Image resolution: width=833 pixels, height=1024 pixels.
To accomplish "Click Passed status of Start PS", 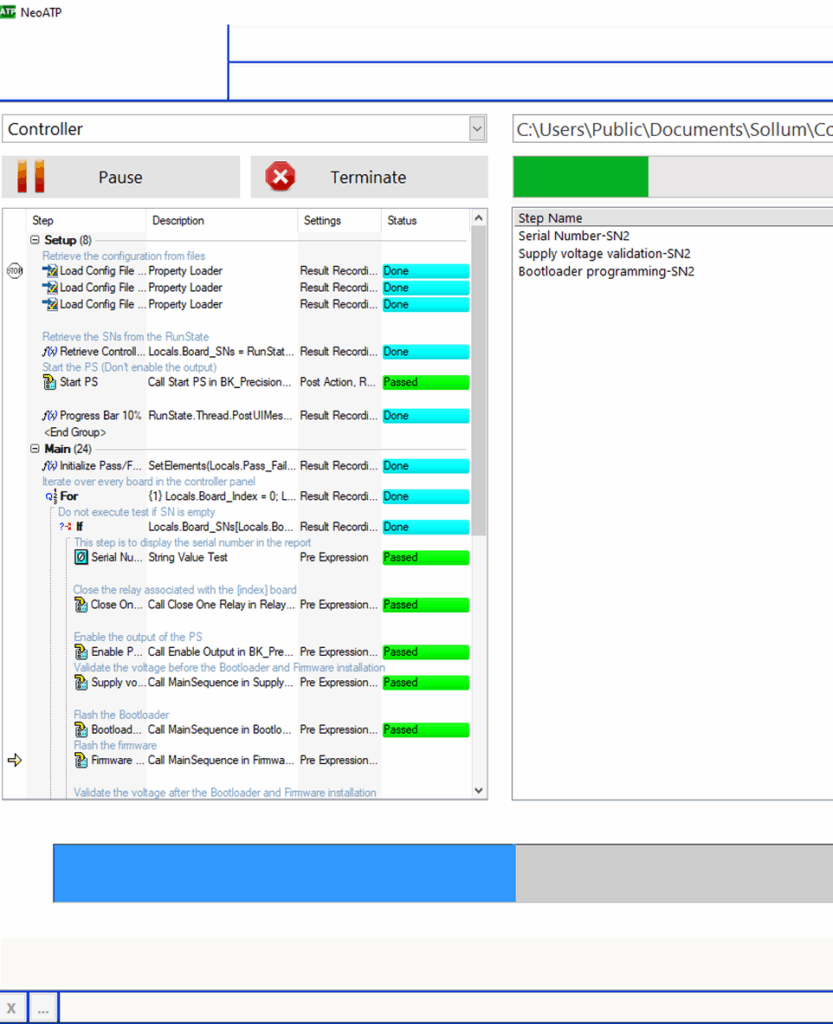I will (x=426, y=382).
